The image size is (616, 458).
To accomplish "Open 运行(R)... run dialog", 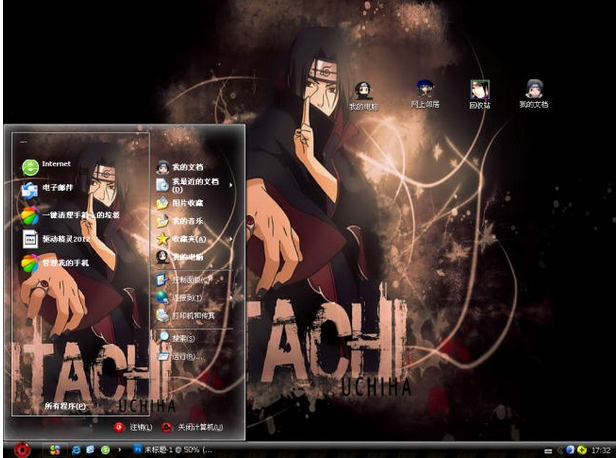I will click(x=180, y=357).
